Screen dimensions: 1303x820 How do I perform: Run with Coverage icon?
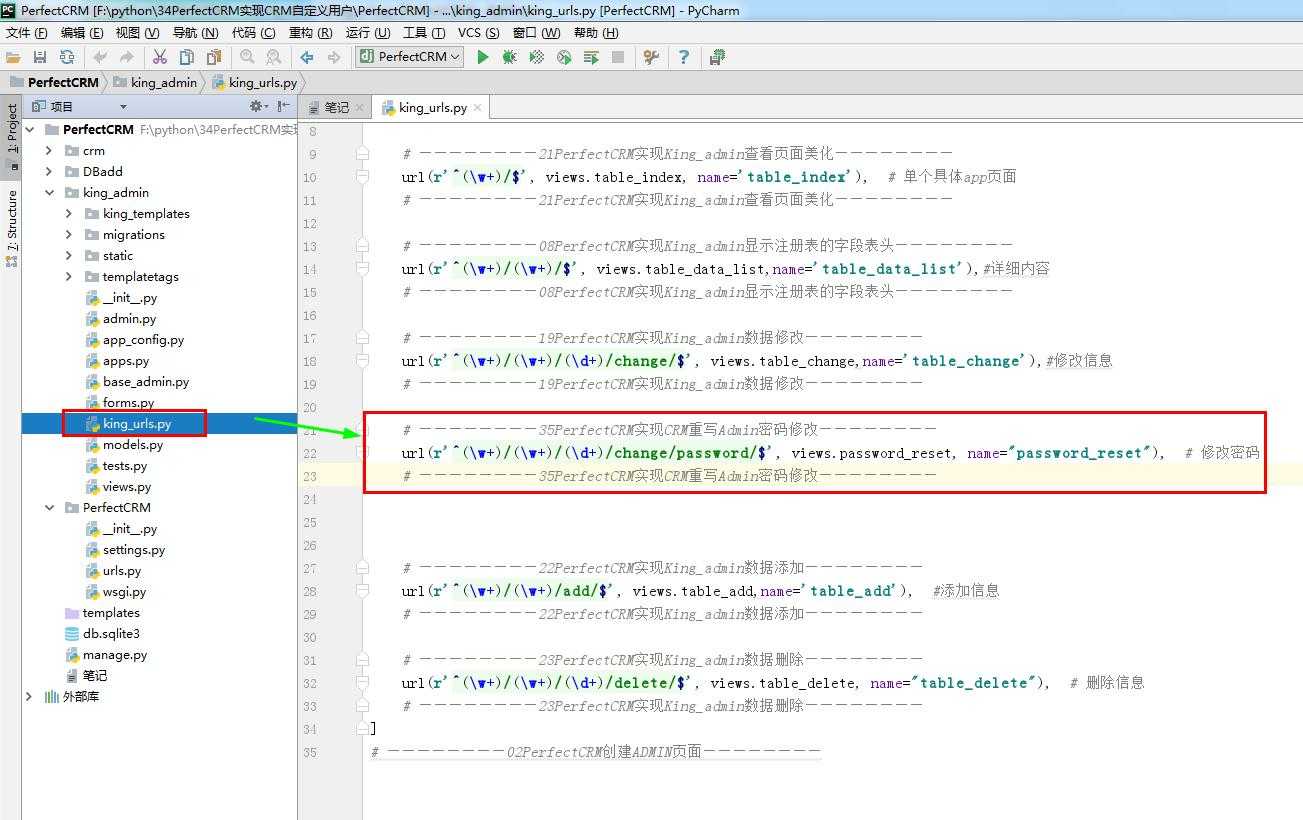[x=537, y=57]
